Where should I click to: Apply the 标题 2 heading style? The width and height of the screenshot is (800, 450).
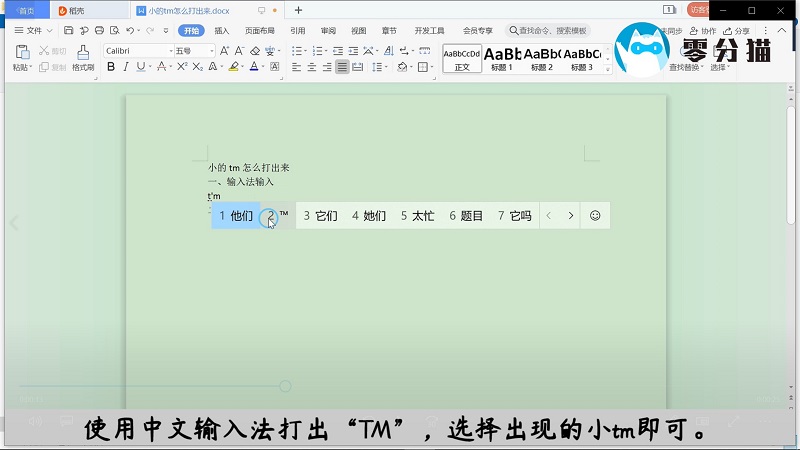tap(542, 59)
